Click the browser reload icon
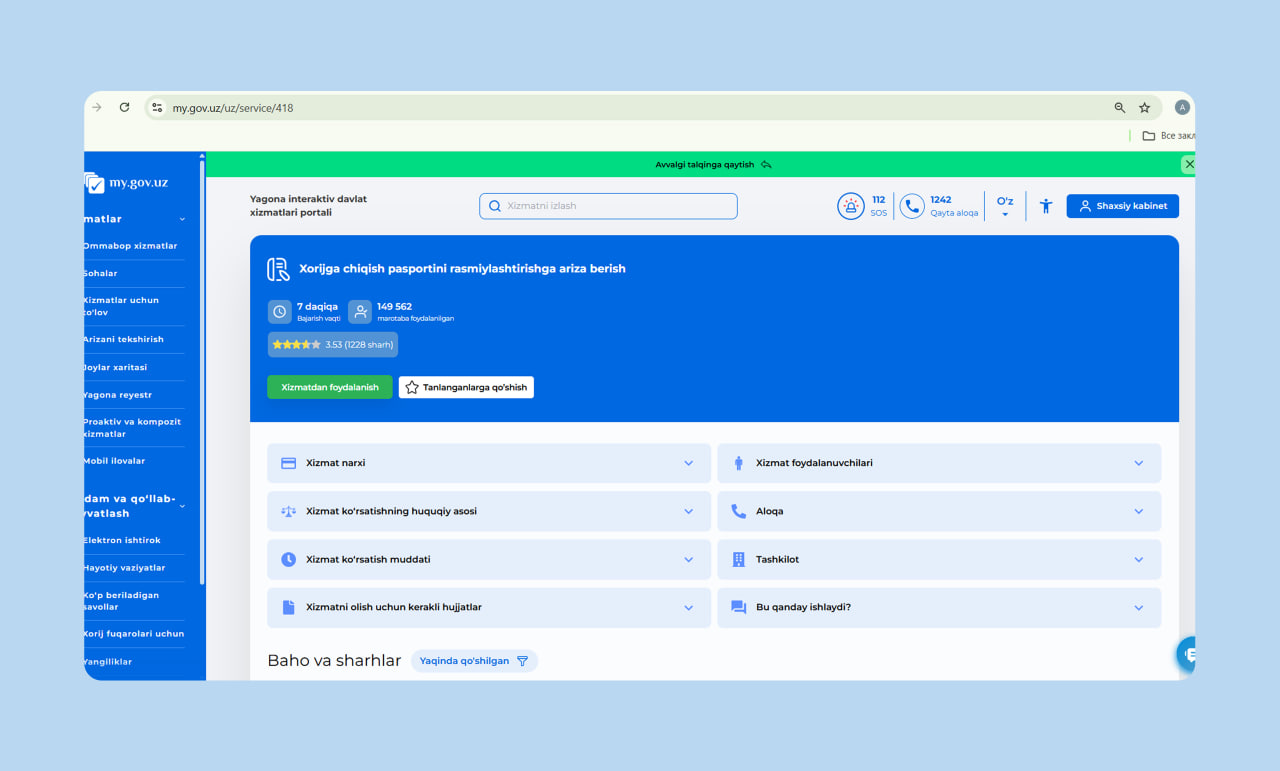Image resolution: width=1280 pixels, height=771 pixels. 124,108
